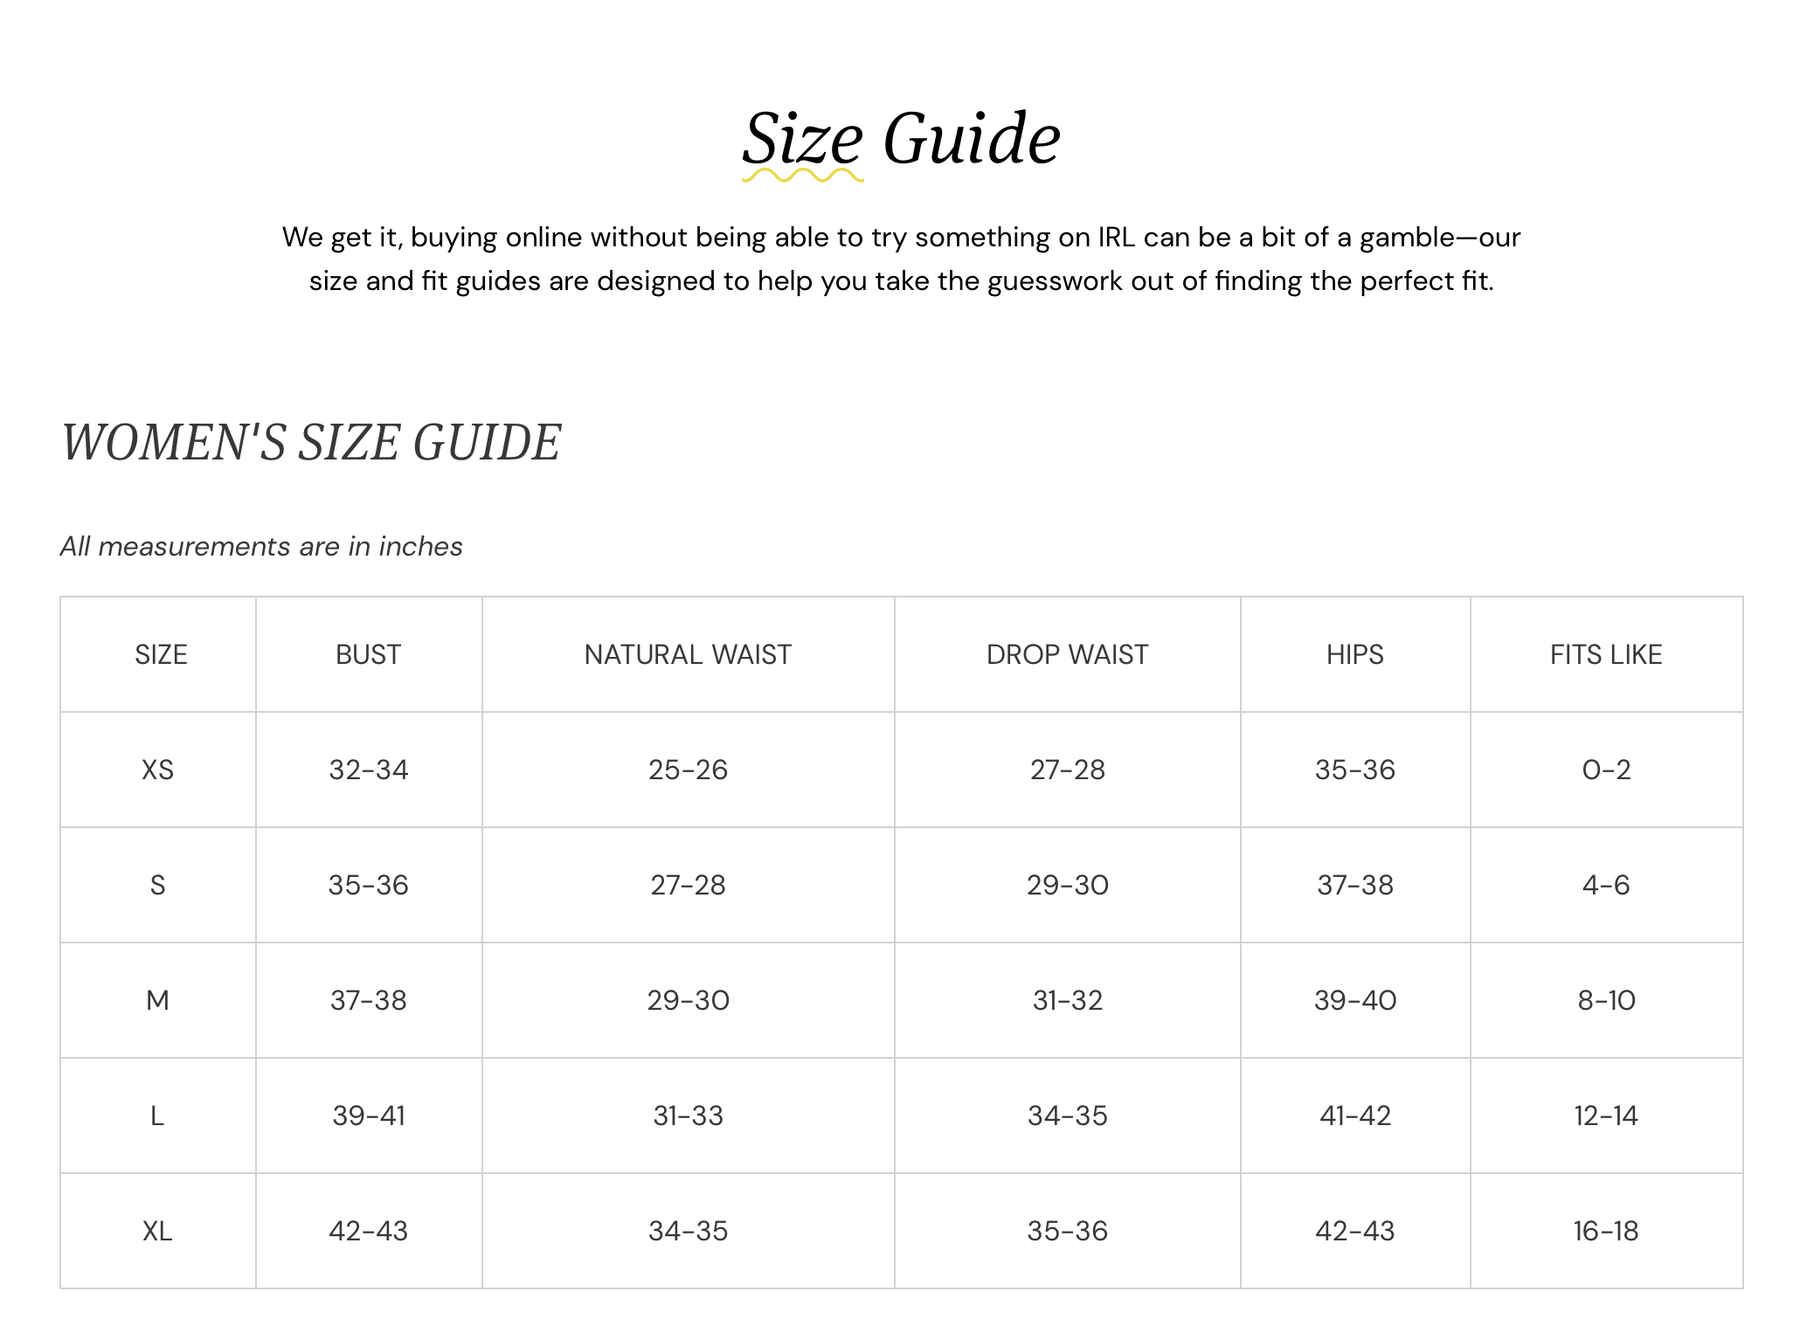
Task: Click the Women's Size Guide heading
Action: coord(311,442)
